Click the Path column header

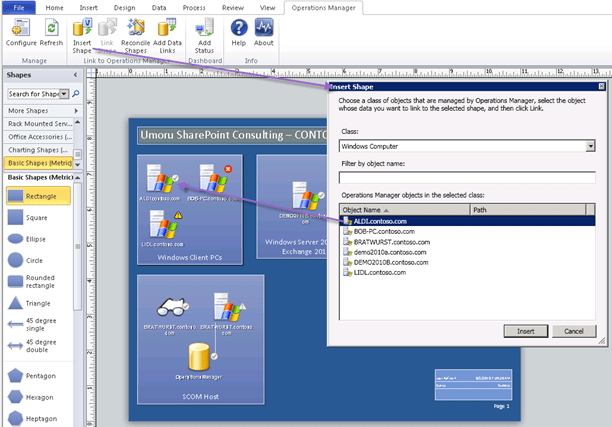(x=528, y=210)
